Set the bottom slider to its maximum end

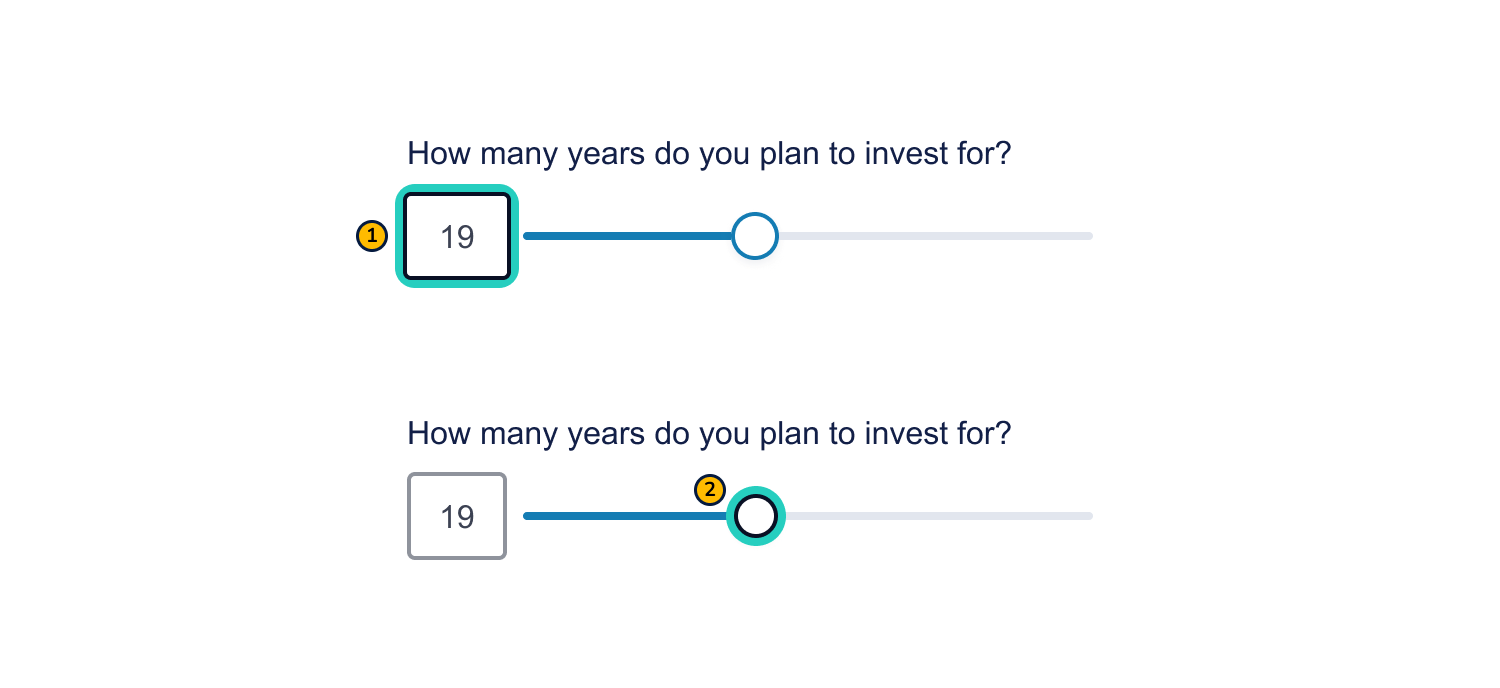1091,516
